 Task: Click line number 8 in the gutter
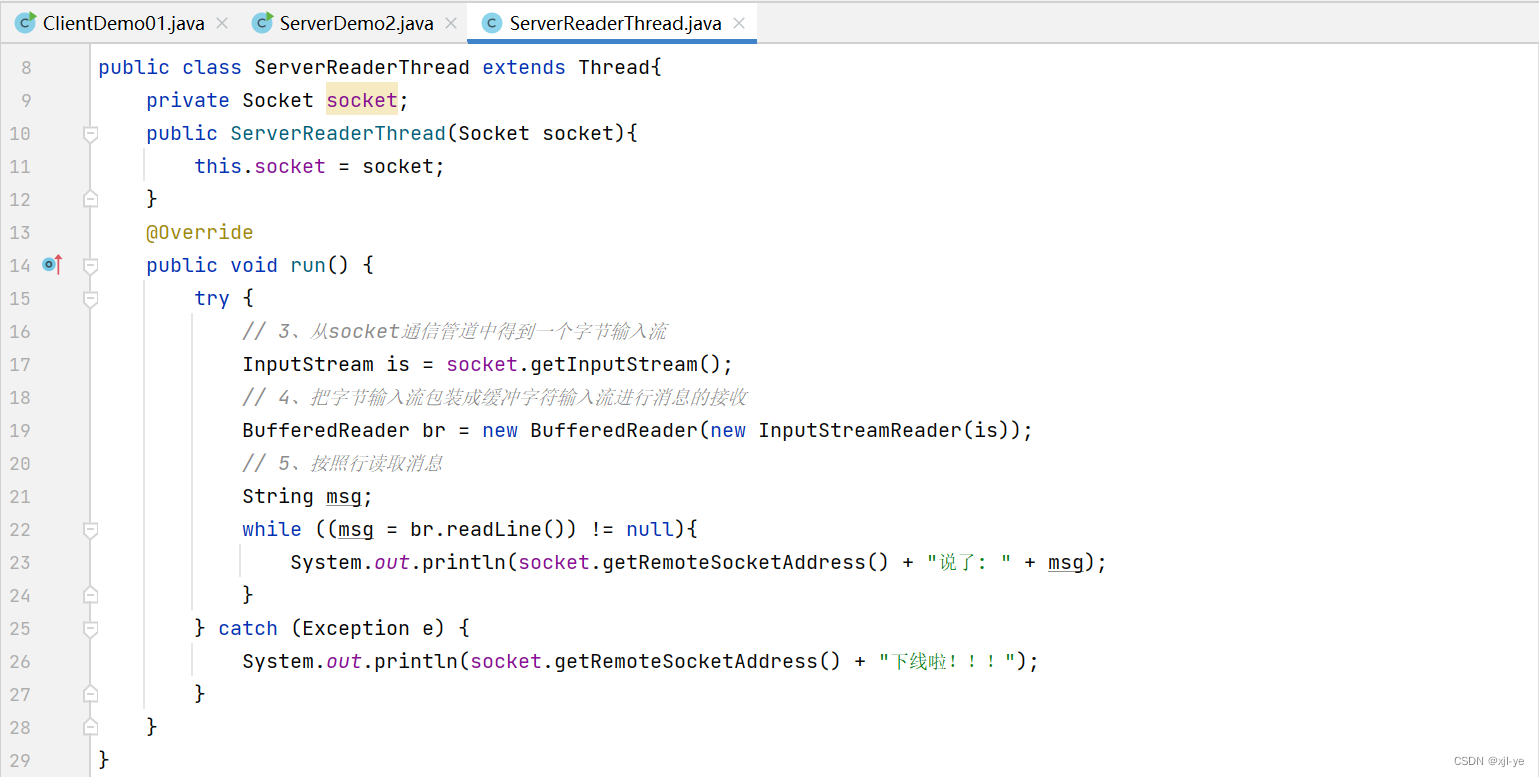[25, 68]
